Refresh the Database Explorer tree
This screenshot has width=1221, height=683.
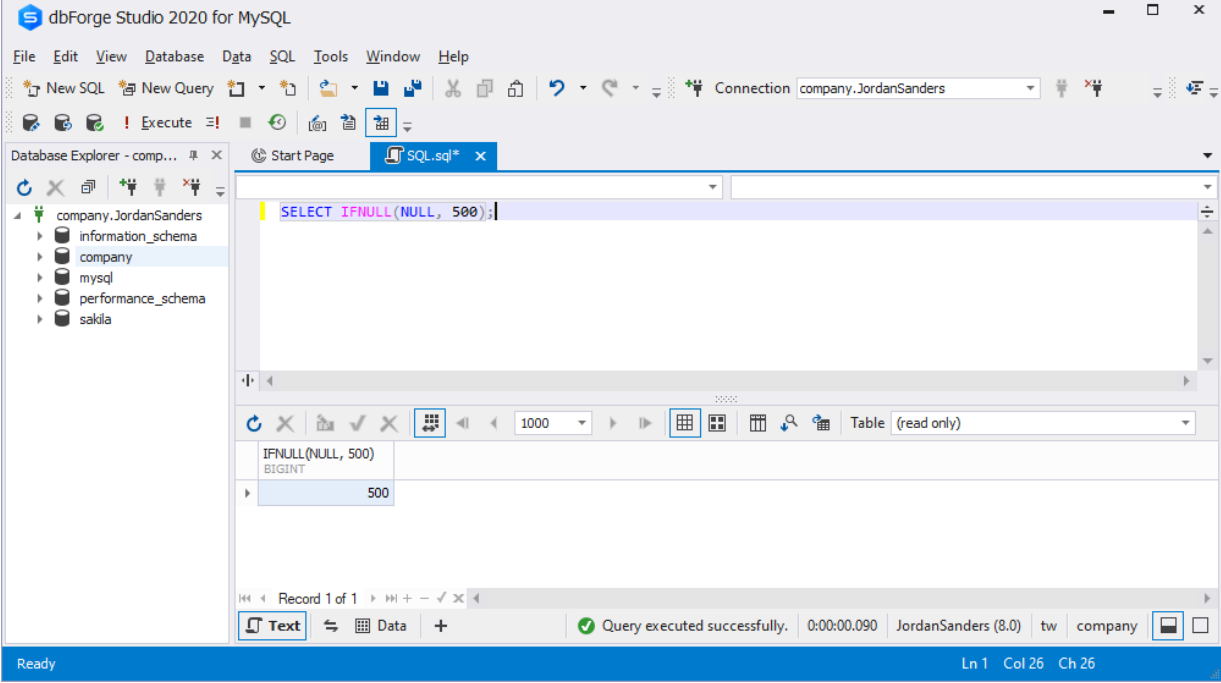click(x=25, y=187)
